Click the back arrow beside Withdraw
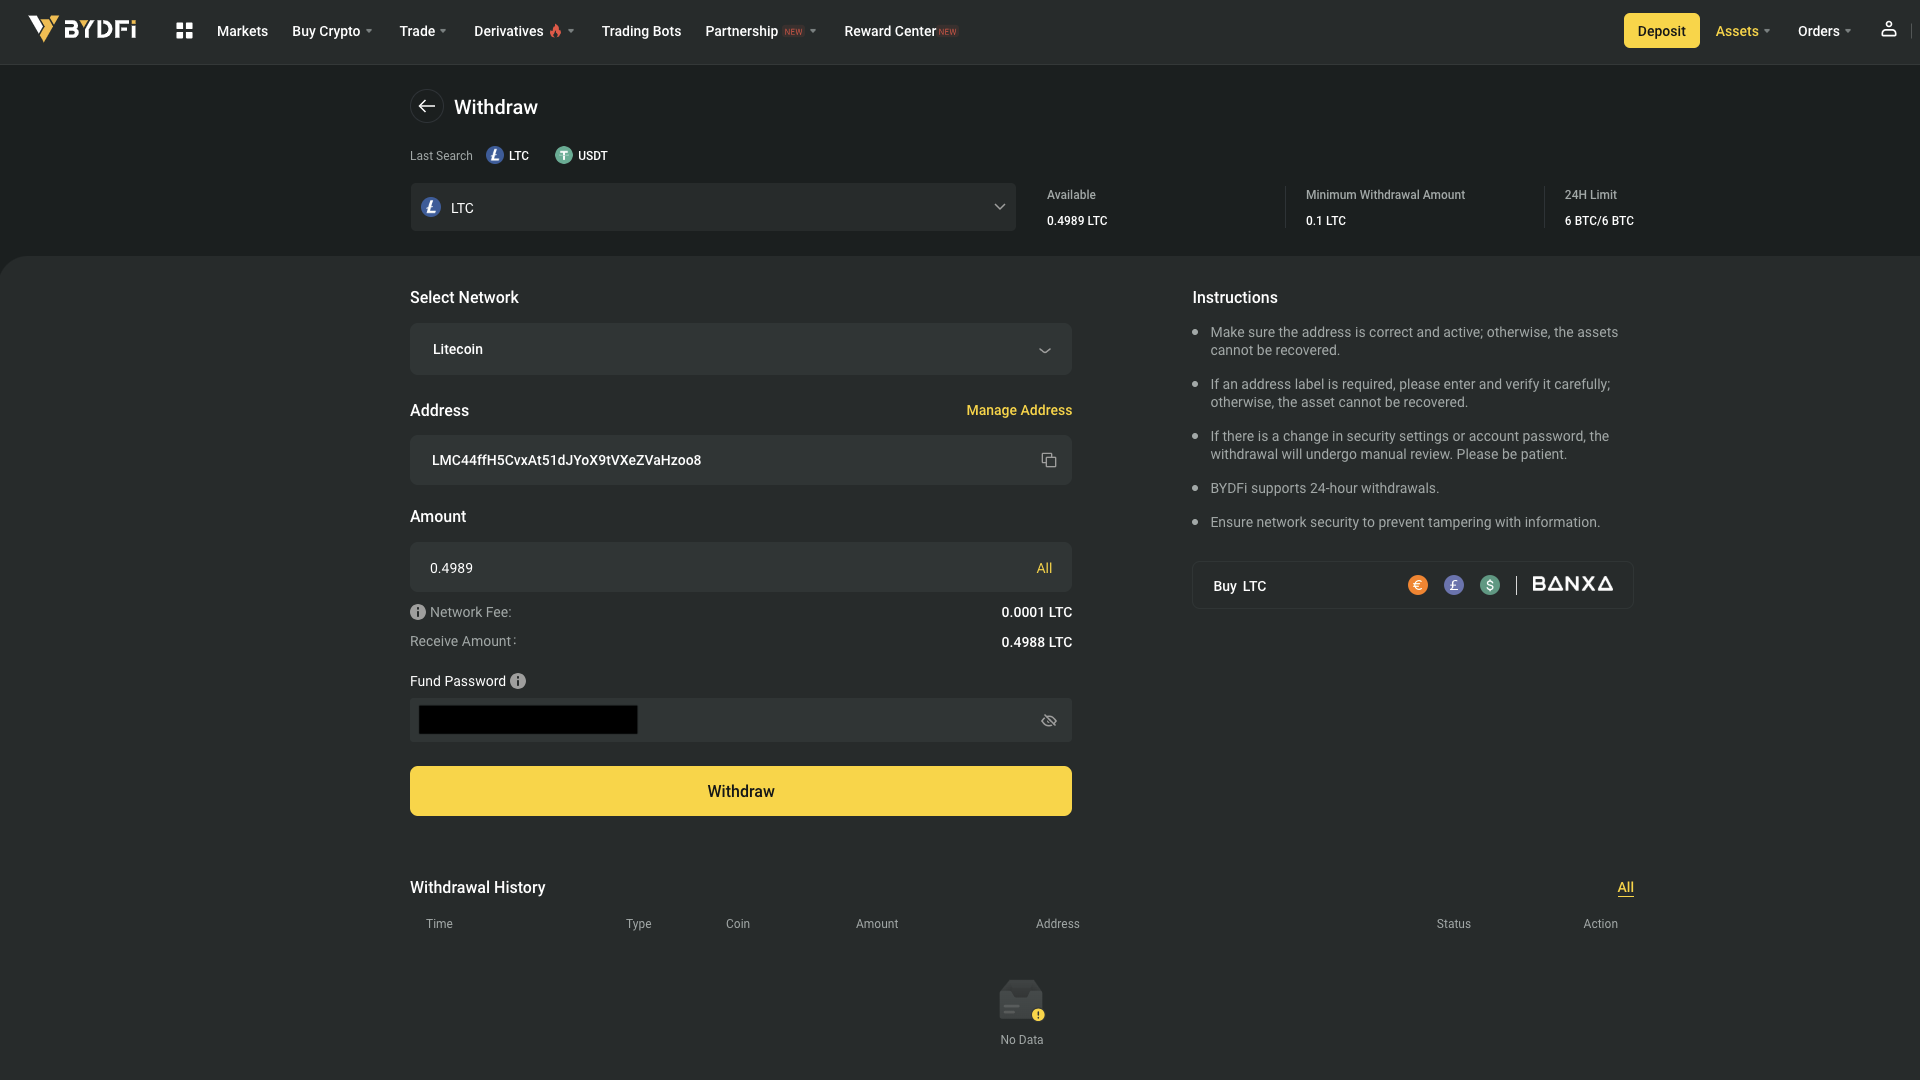 [x=427, y=107]
